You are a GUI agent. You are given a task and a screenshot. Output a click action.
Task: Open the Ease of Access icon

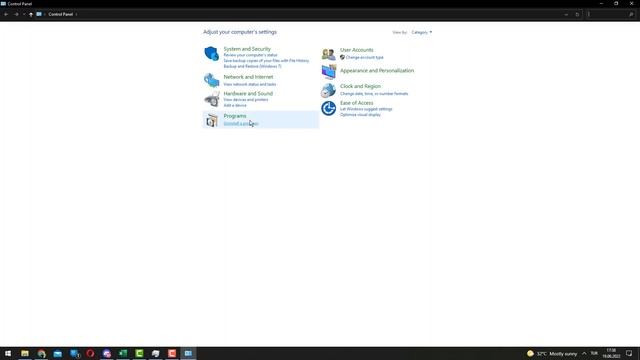pos(329,108)
